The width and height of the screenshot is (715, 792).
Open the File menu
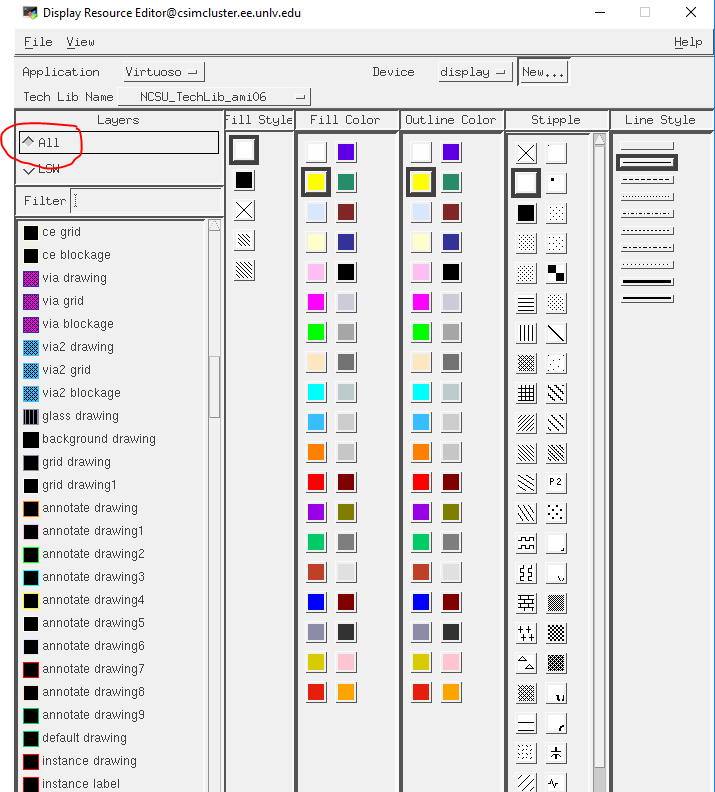[38, 42]
